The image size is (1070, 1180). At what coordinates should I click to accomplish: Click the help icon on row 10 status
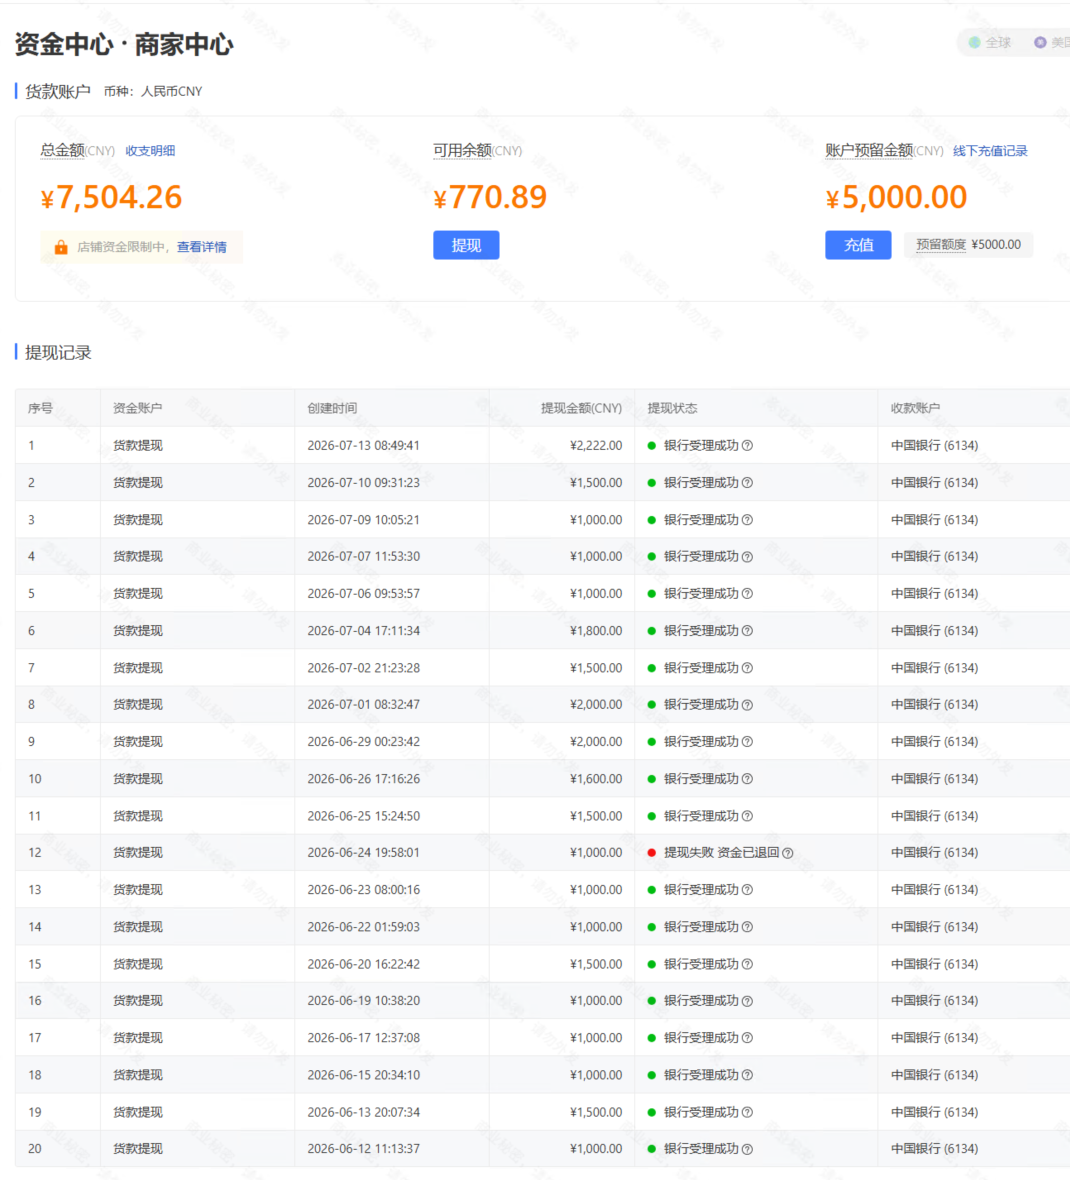coord(747,779)
